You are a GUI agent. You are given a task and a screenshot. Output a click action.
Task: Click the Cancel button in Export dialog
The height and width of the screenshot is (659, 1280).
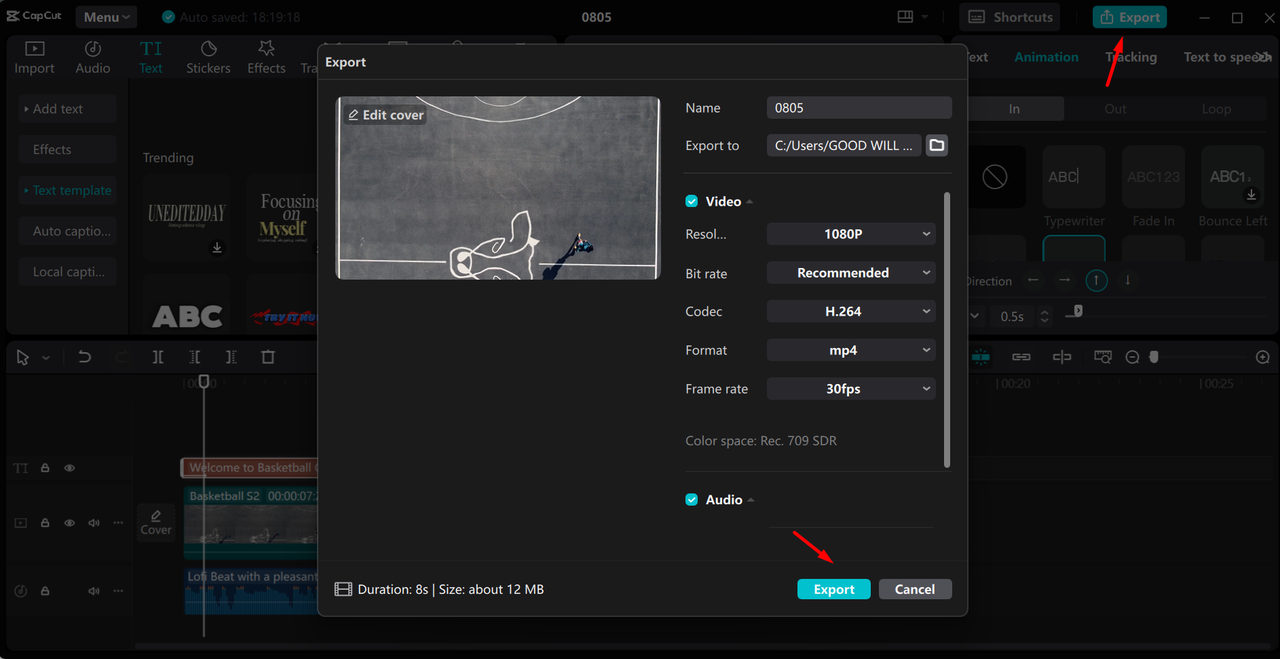coord(915,589)
